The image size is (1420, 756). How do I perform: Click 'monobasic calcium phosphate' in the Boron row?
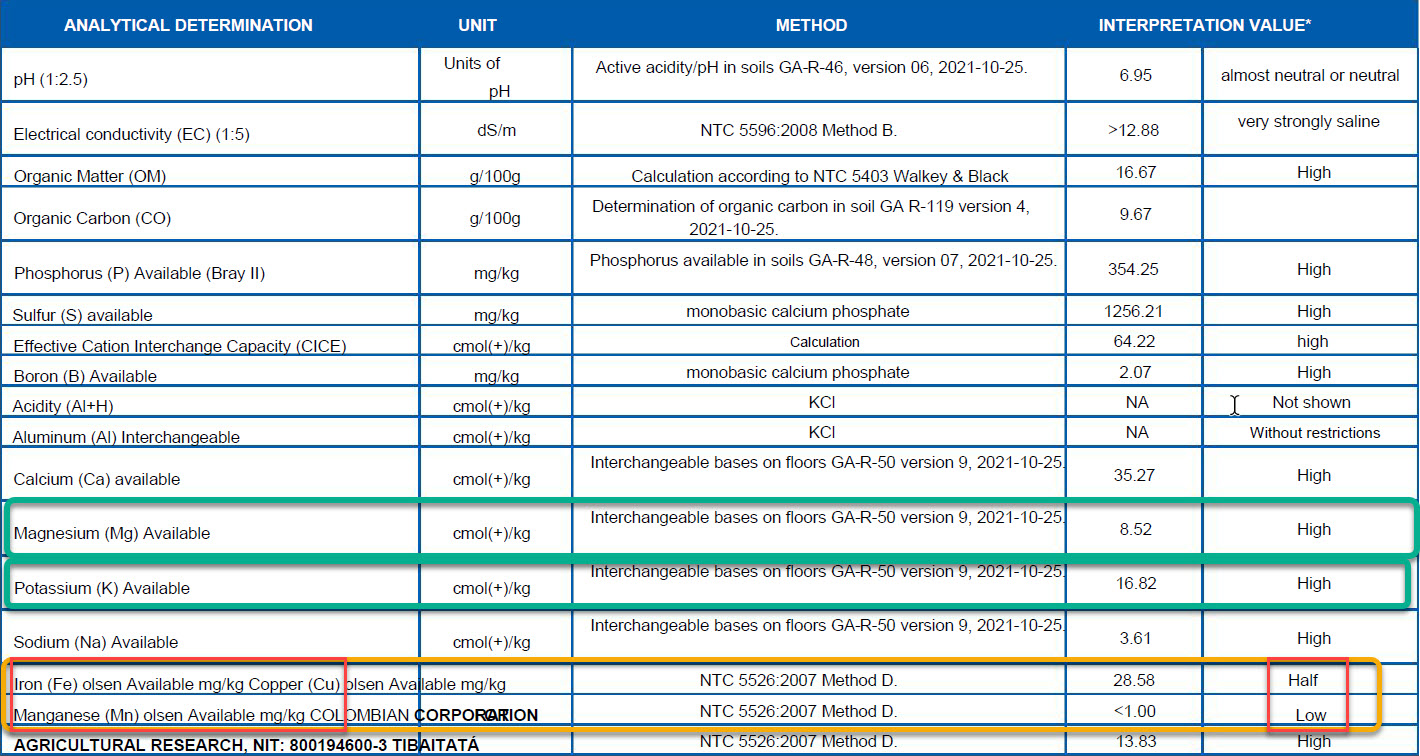coord(798,372)
